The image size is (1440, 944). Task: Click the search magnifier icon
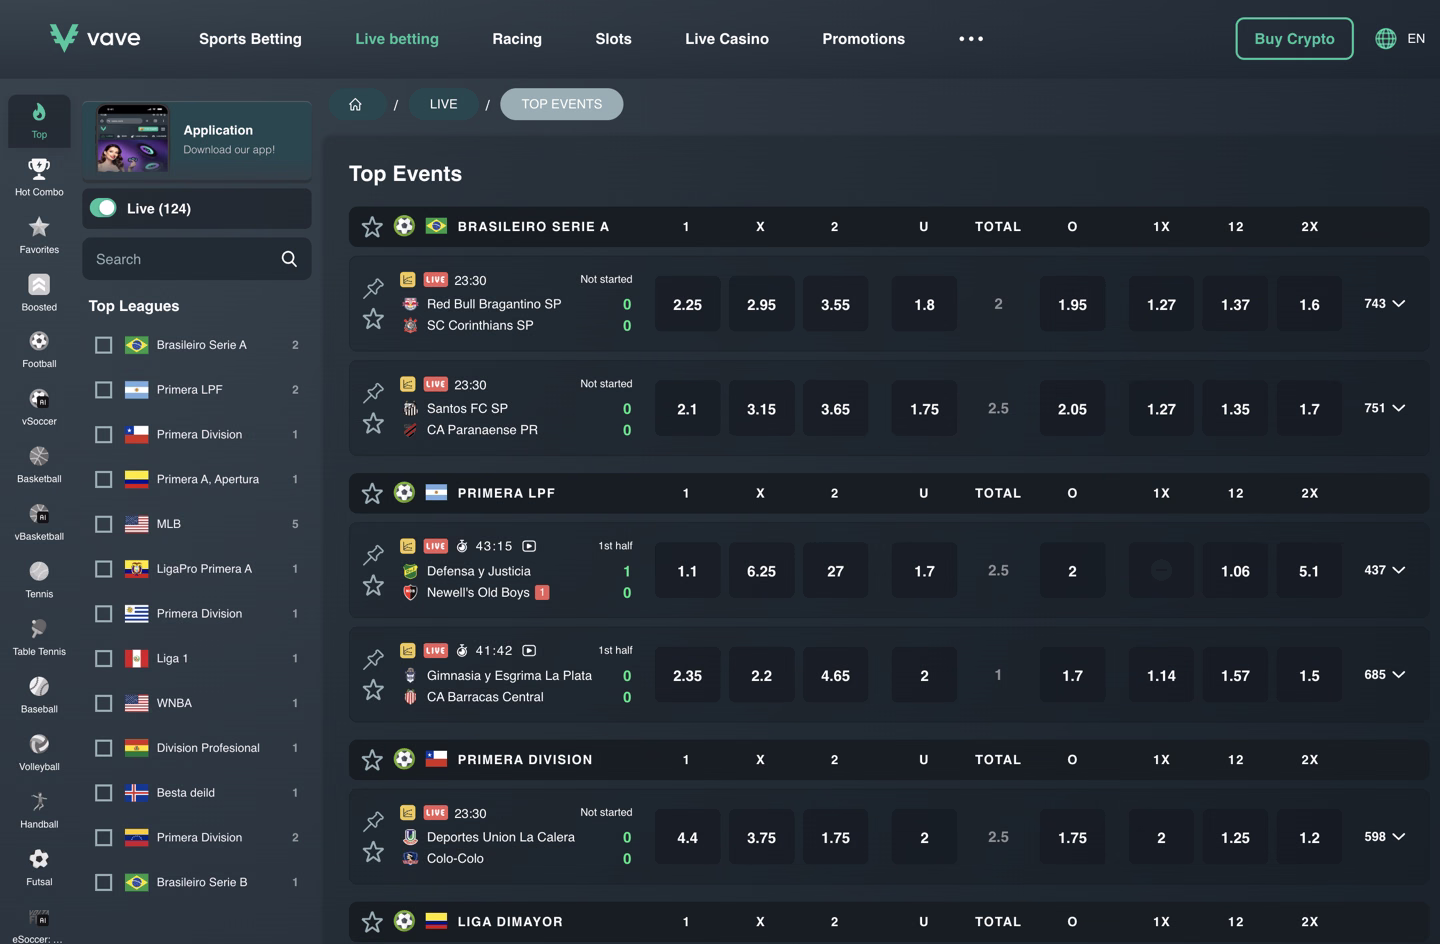click(x=289, y=259)
